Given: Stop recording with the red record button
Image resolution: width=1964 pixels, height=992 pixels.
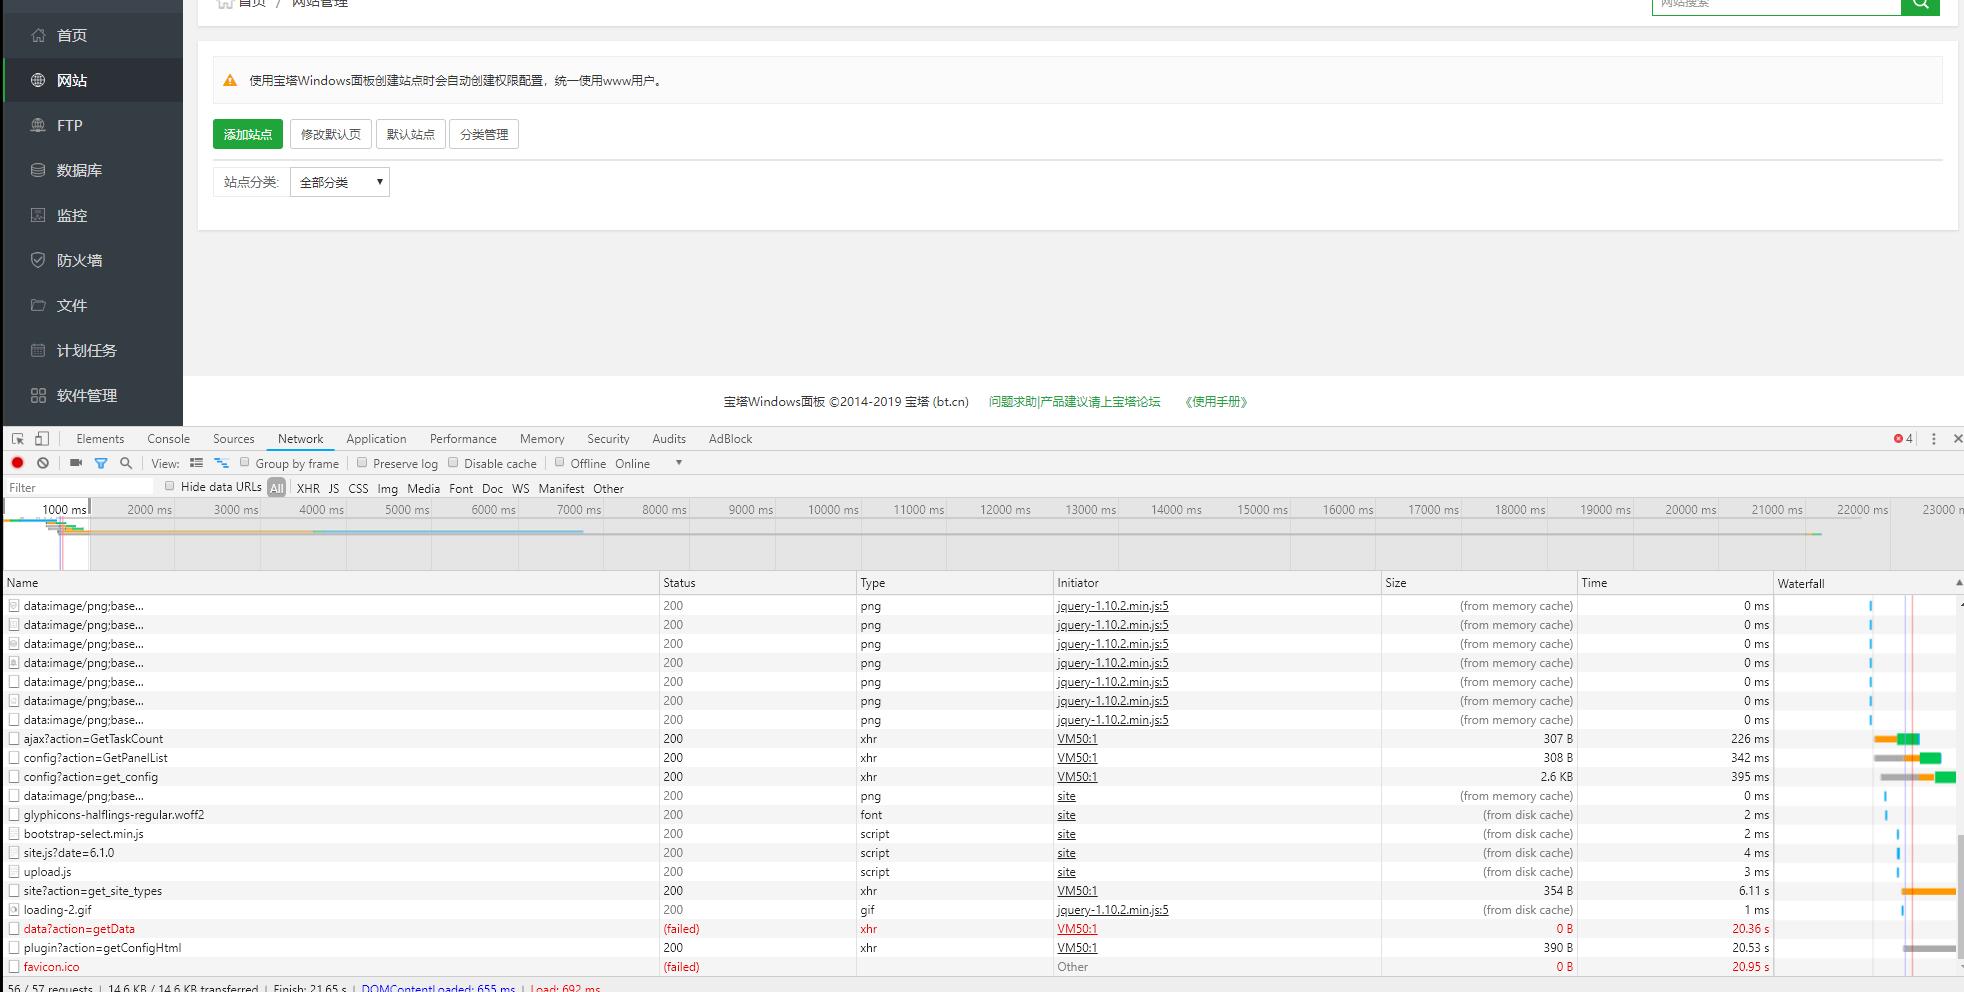Looking at the screenshot, I should [x=17, y=463].
